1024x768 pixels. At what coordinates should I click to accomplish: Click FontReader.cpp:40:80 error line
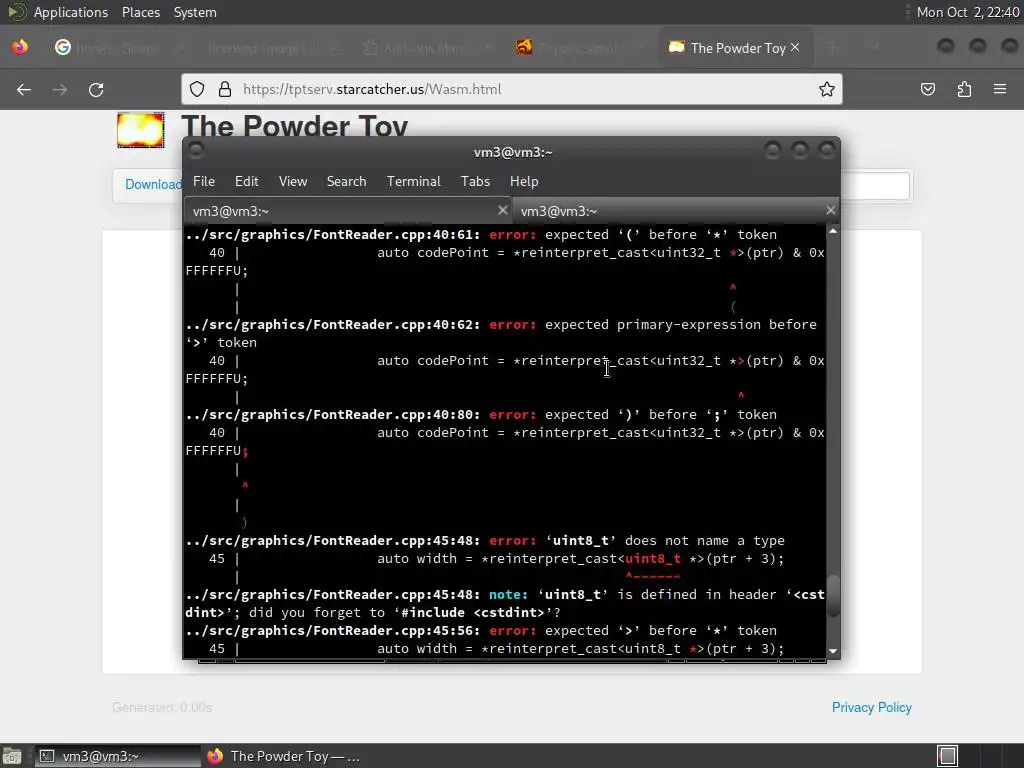point(481,415)
